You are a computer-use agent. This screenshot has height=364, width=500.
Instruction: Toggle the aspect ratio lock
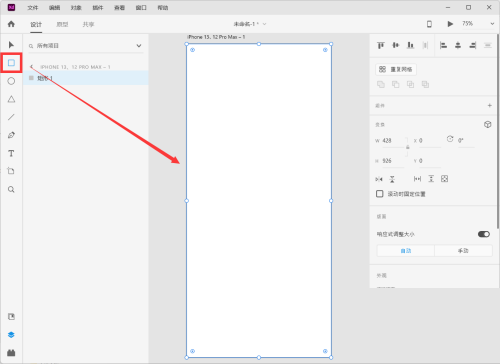click(x=407, y=147)
